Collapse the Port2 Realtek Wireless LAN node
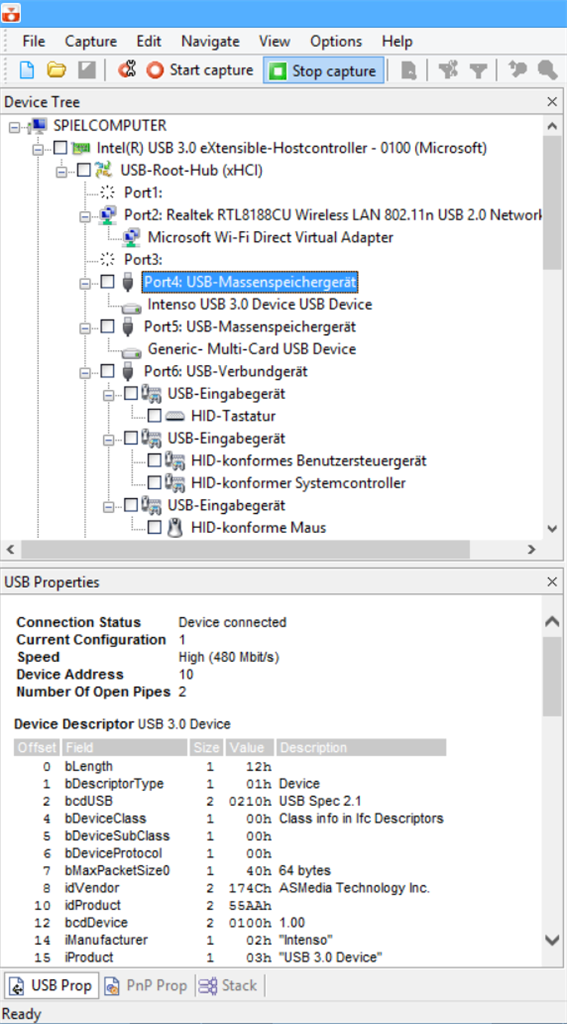This screenshot has height=1024, width=567. 86,215
